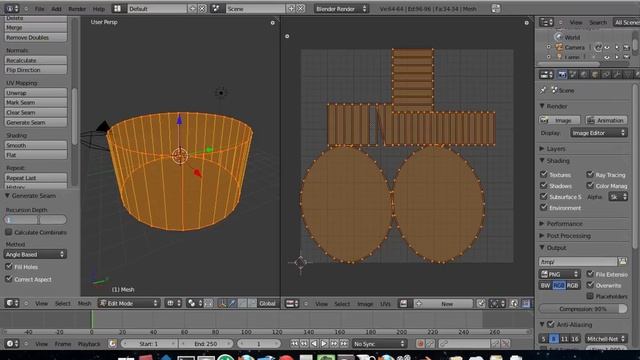Open screen layout browse icon
This screenshot has width=640, height=360.
(x=118, y=9)
